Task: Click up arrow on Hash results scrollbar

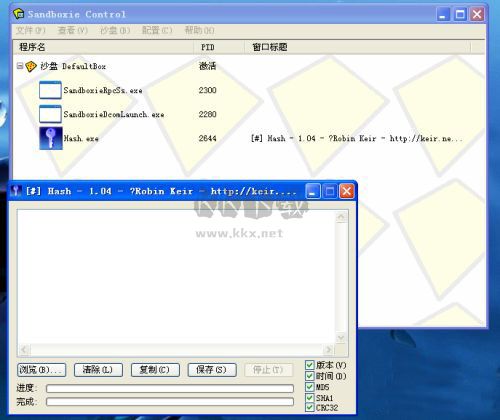Action: click(x=341, y=217)
